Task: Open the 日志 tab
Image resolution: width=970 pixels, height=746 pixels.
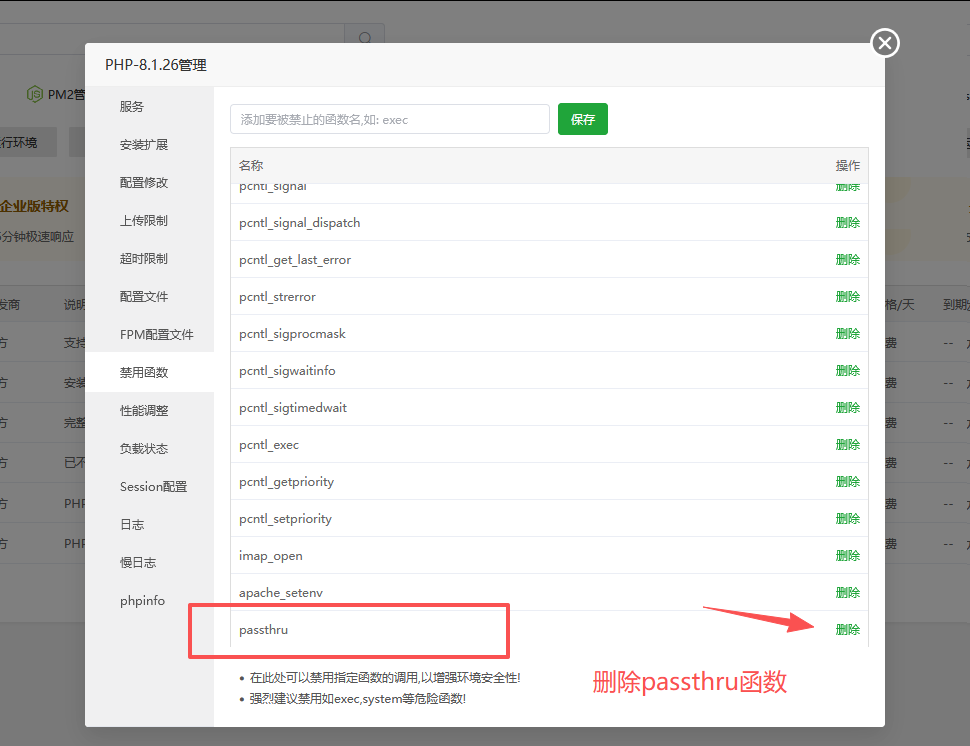Action: (132, 525)
